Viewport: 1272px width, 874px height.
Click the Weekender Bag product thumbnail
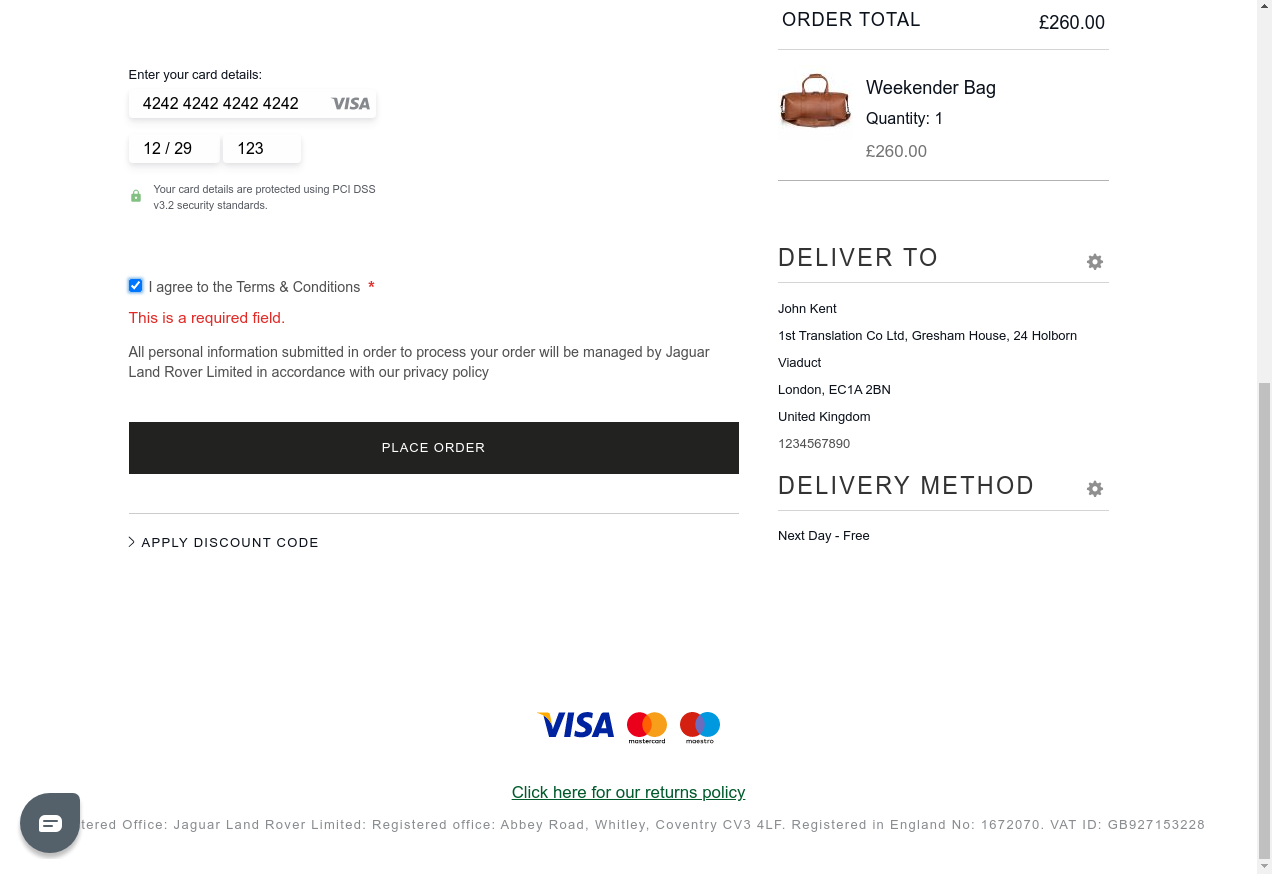pos(815,102)
